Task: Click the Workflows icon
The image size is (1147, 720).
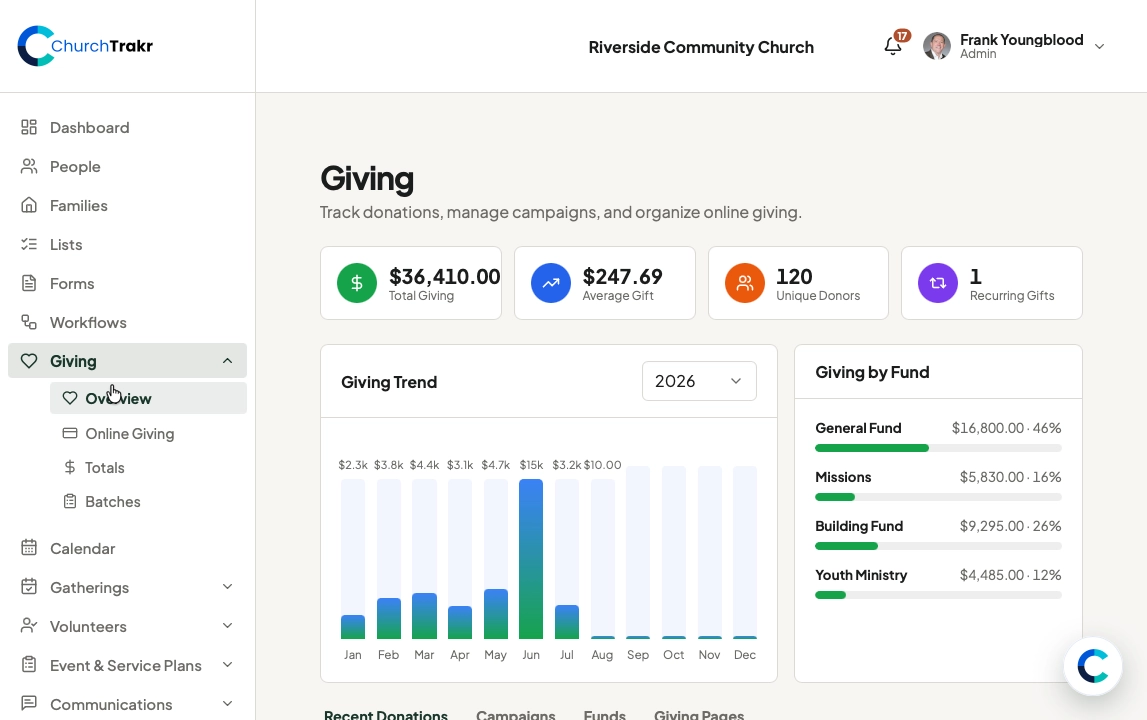Action: 29,322
